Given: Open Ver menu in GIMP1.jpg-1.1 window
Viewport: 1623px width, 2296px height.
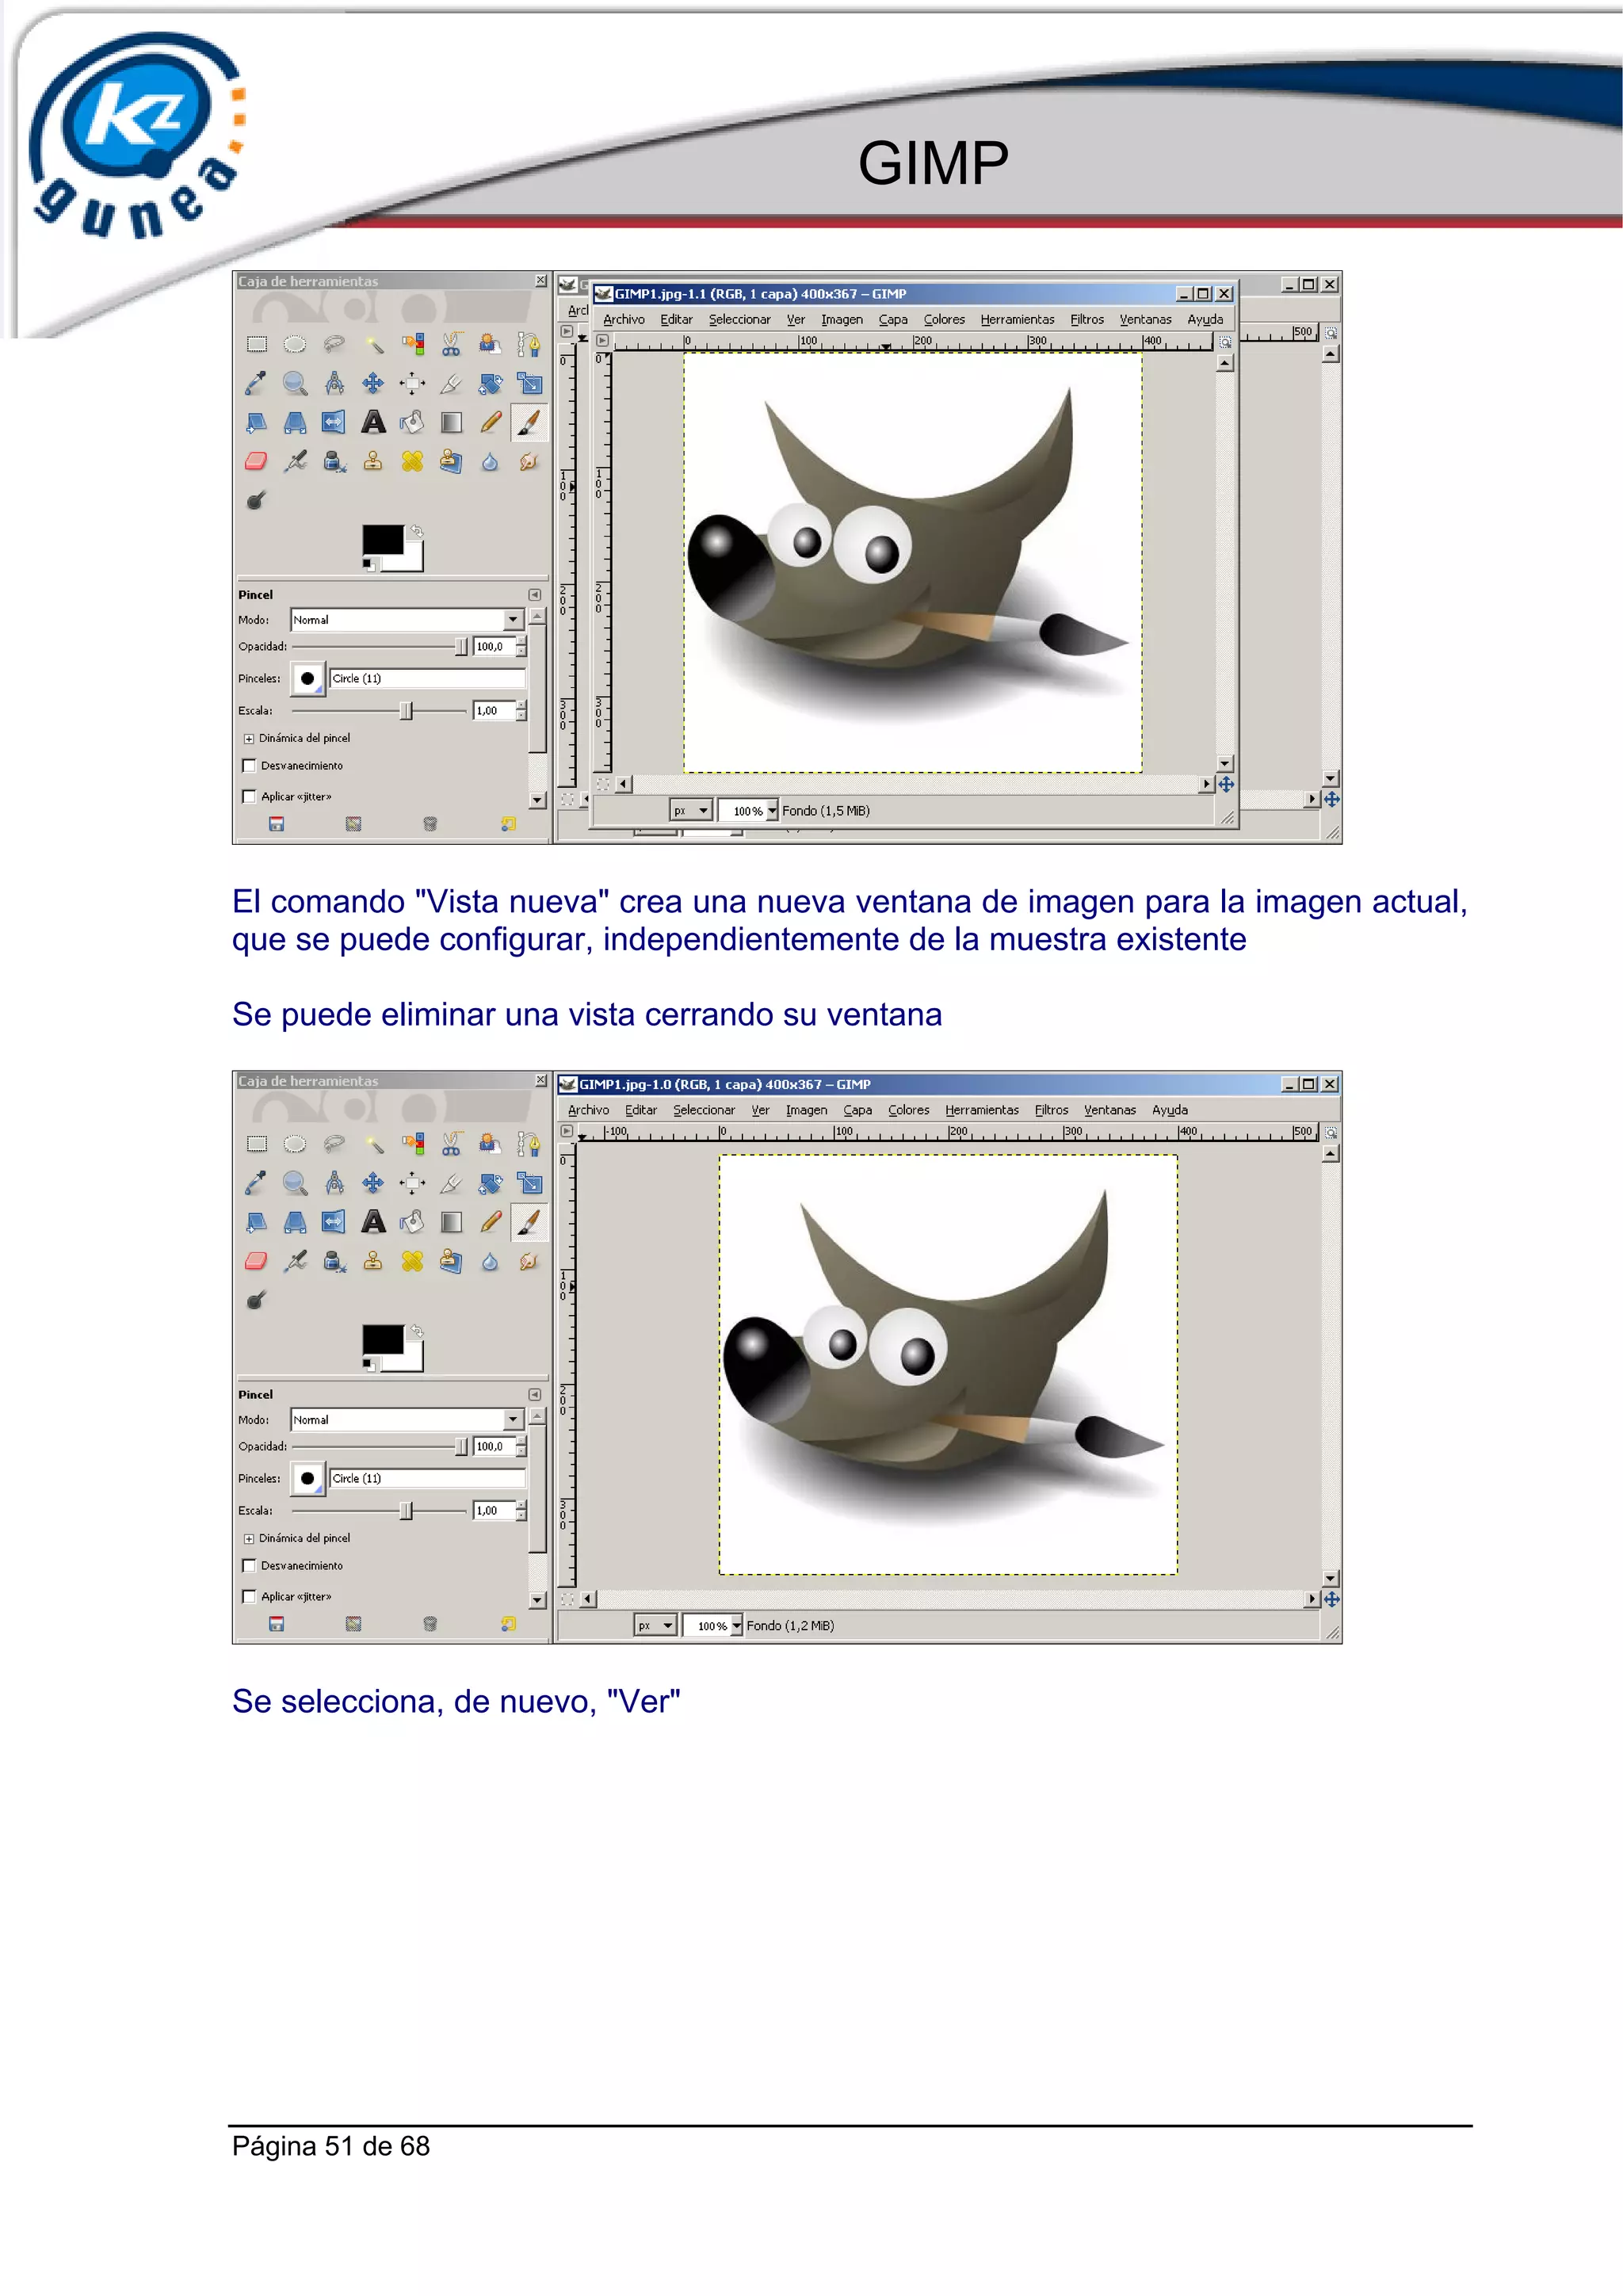Looking at the screenshot, I should tap(796, 320).
